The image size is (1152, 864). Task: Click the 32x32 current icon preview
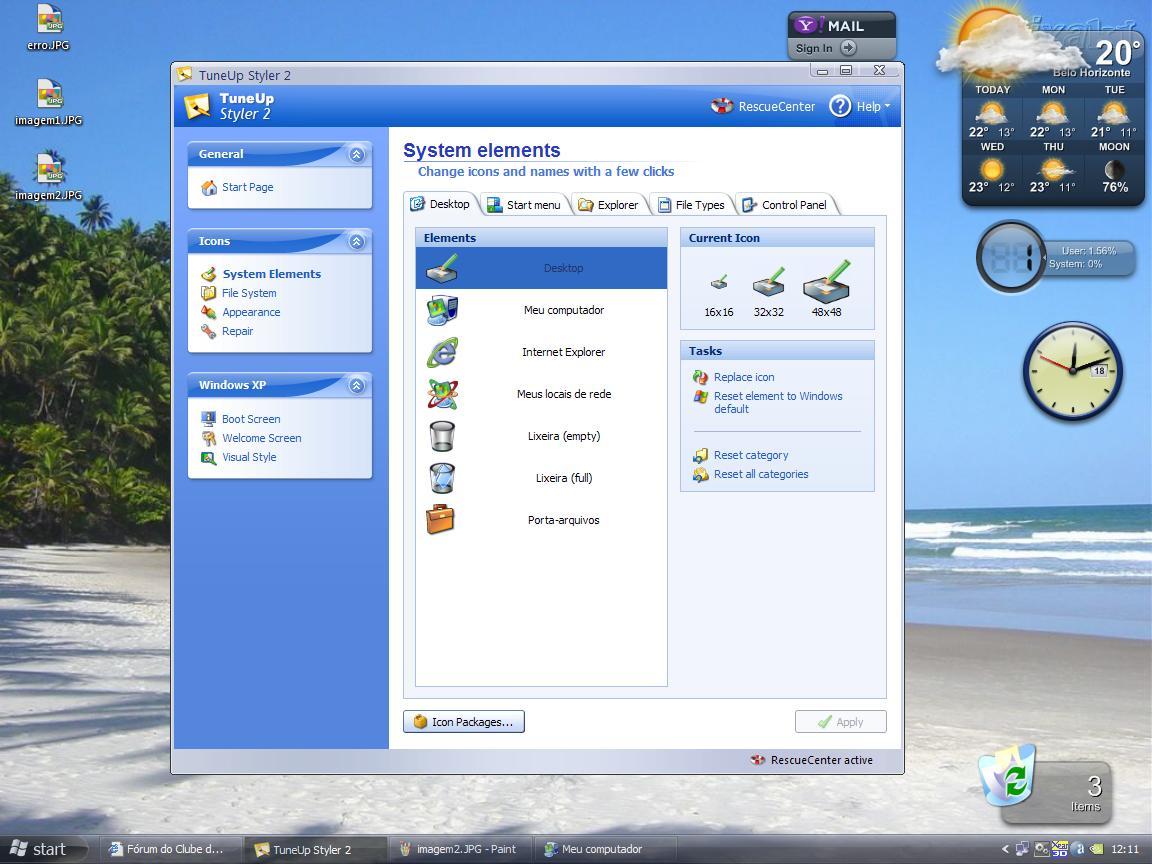click(x=768, y=282)
